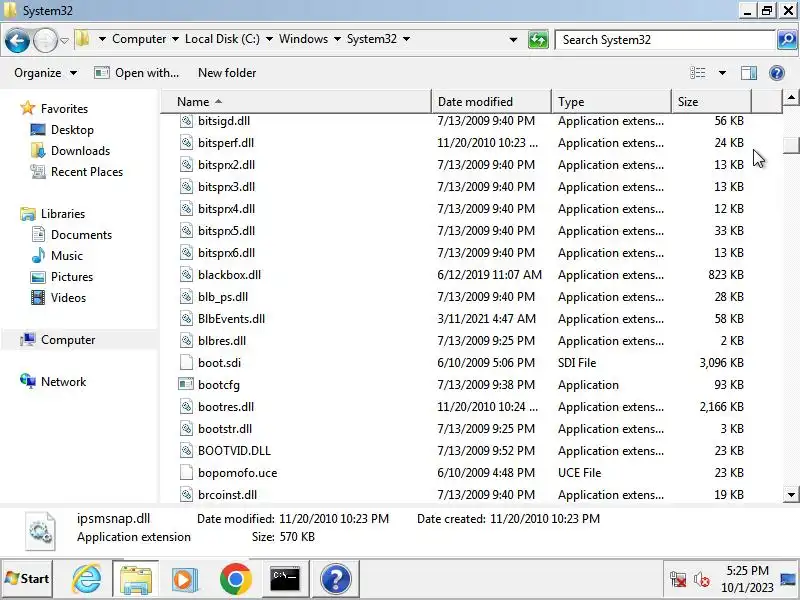The width and height of the screenshot is (800, 600).
Task: Click the change view icon
Action: click(697, 73)
